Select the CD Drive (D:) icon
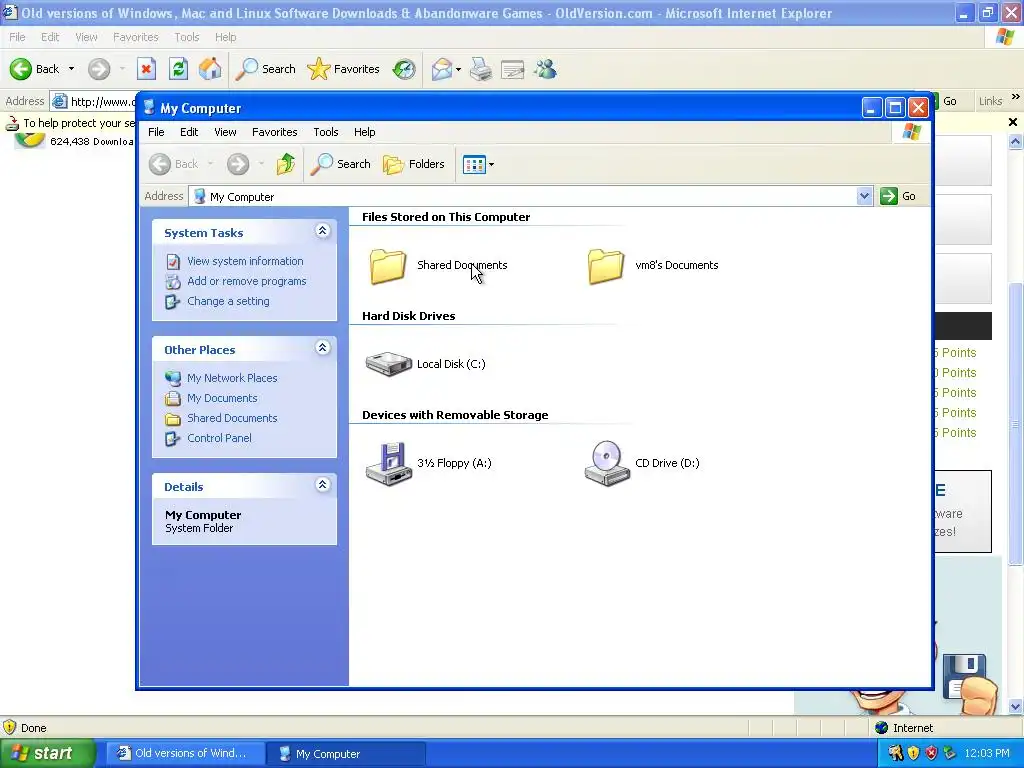The image size is (1024, 768). coord(607,463)
